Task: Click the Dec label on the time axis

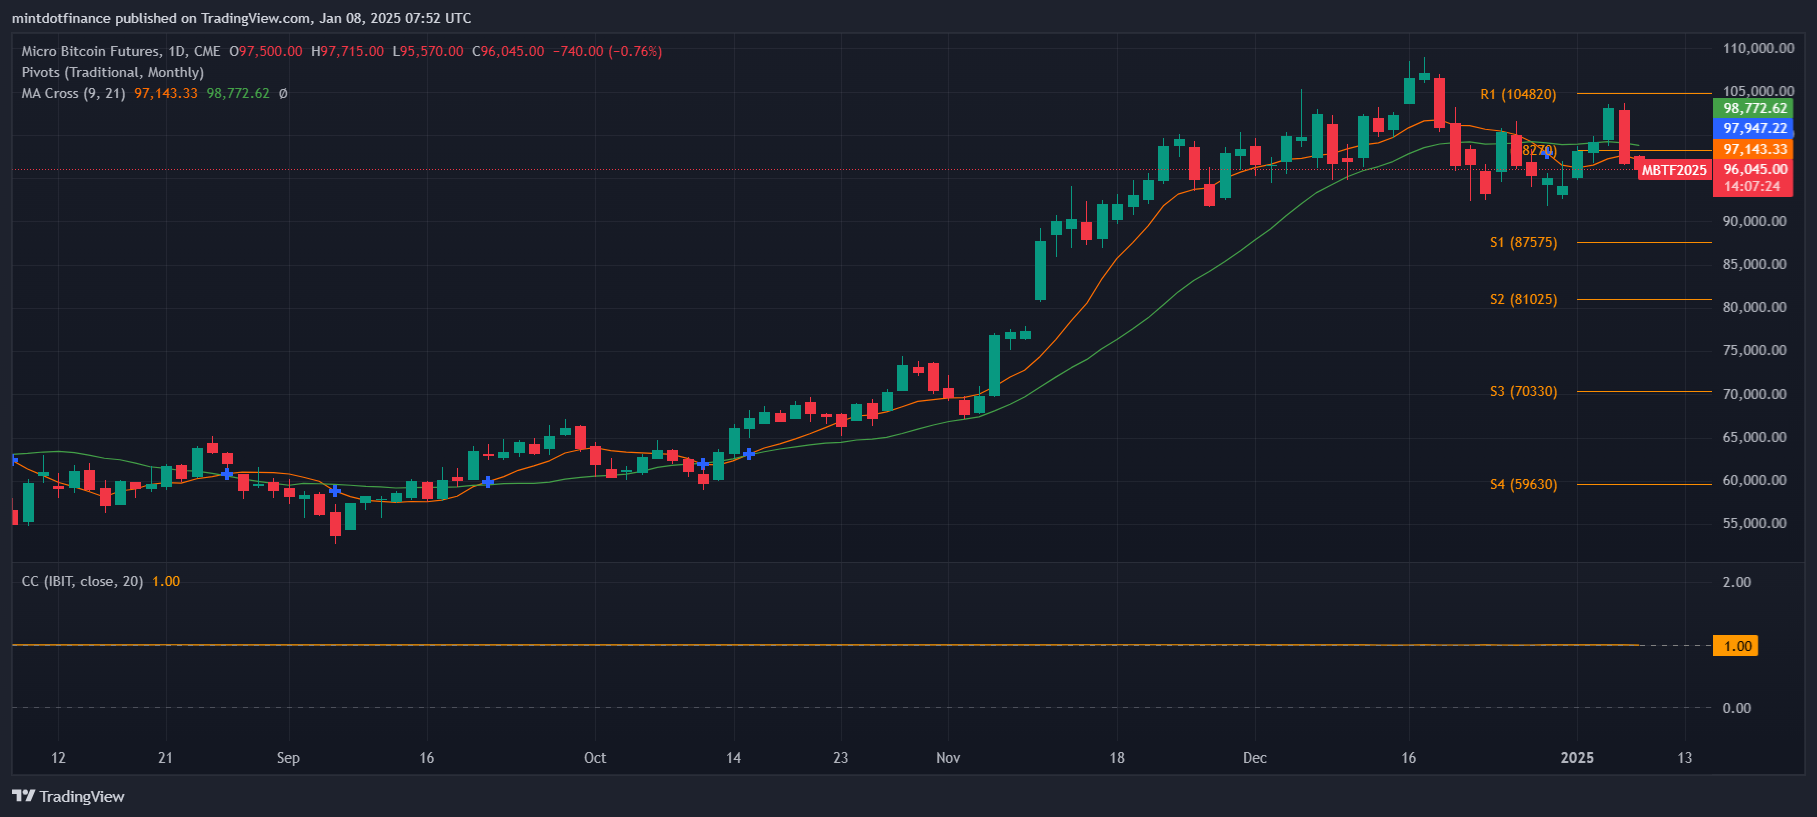Action: (1255, 758)
